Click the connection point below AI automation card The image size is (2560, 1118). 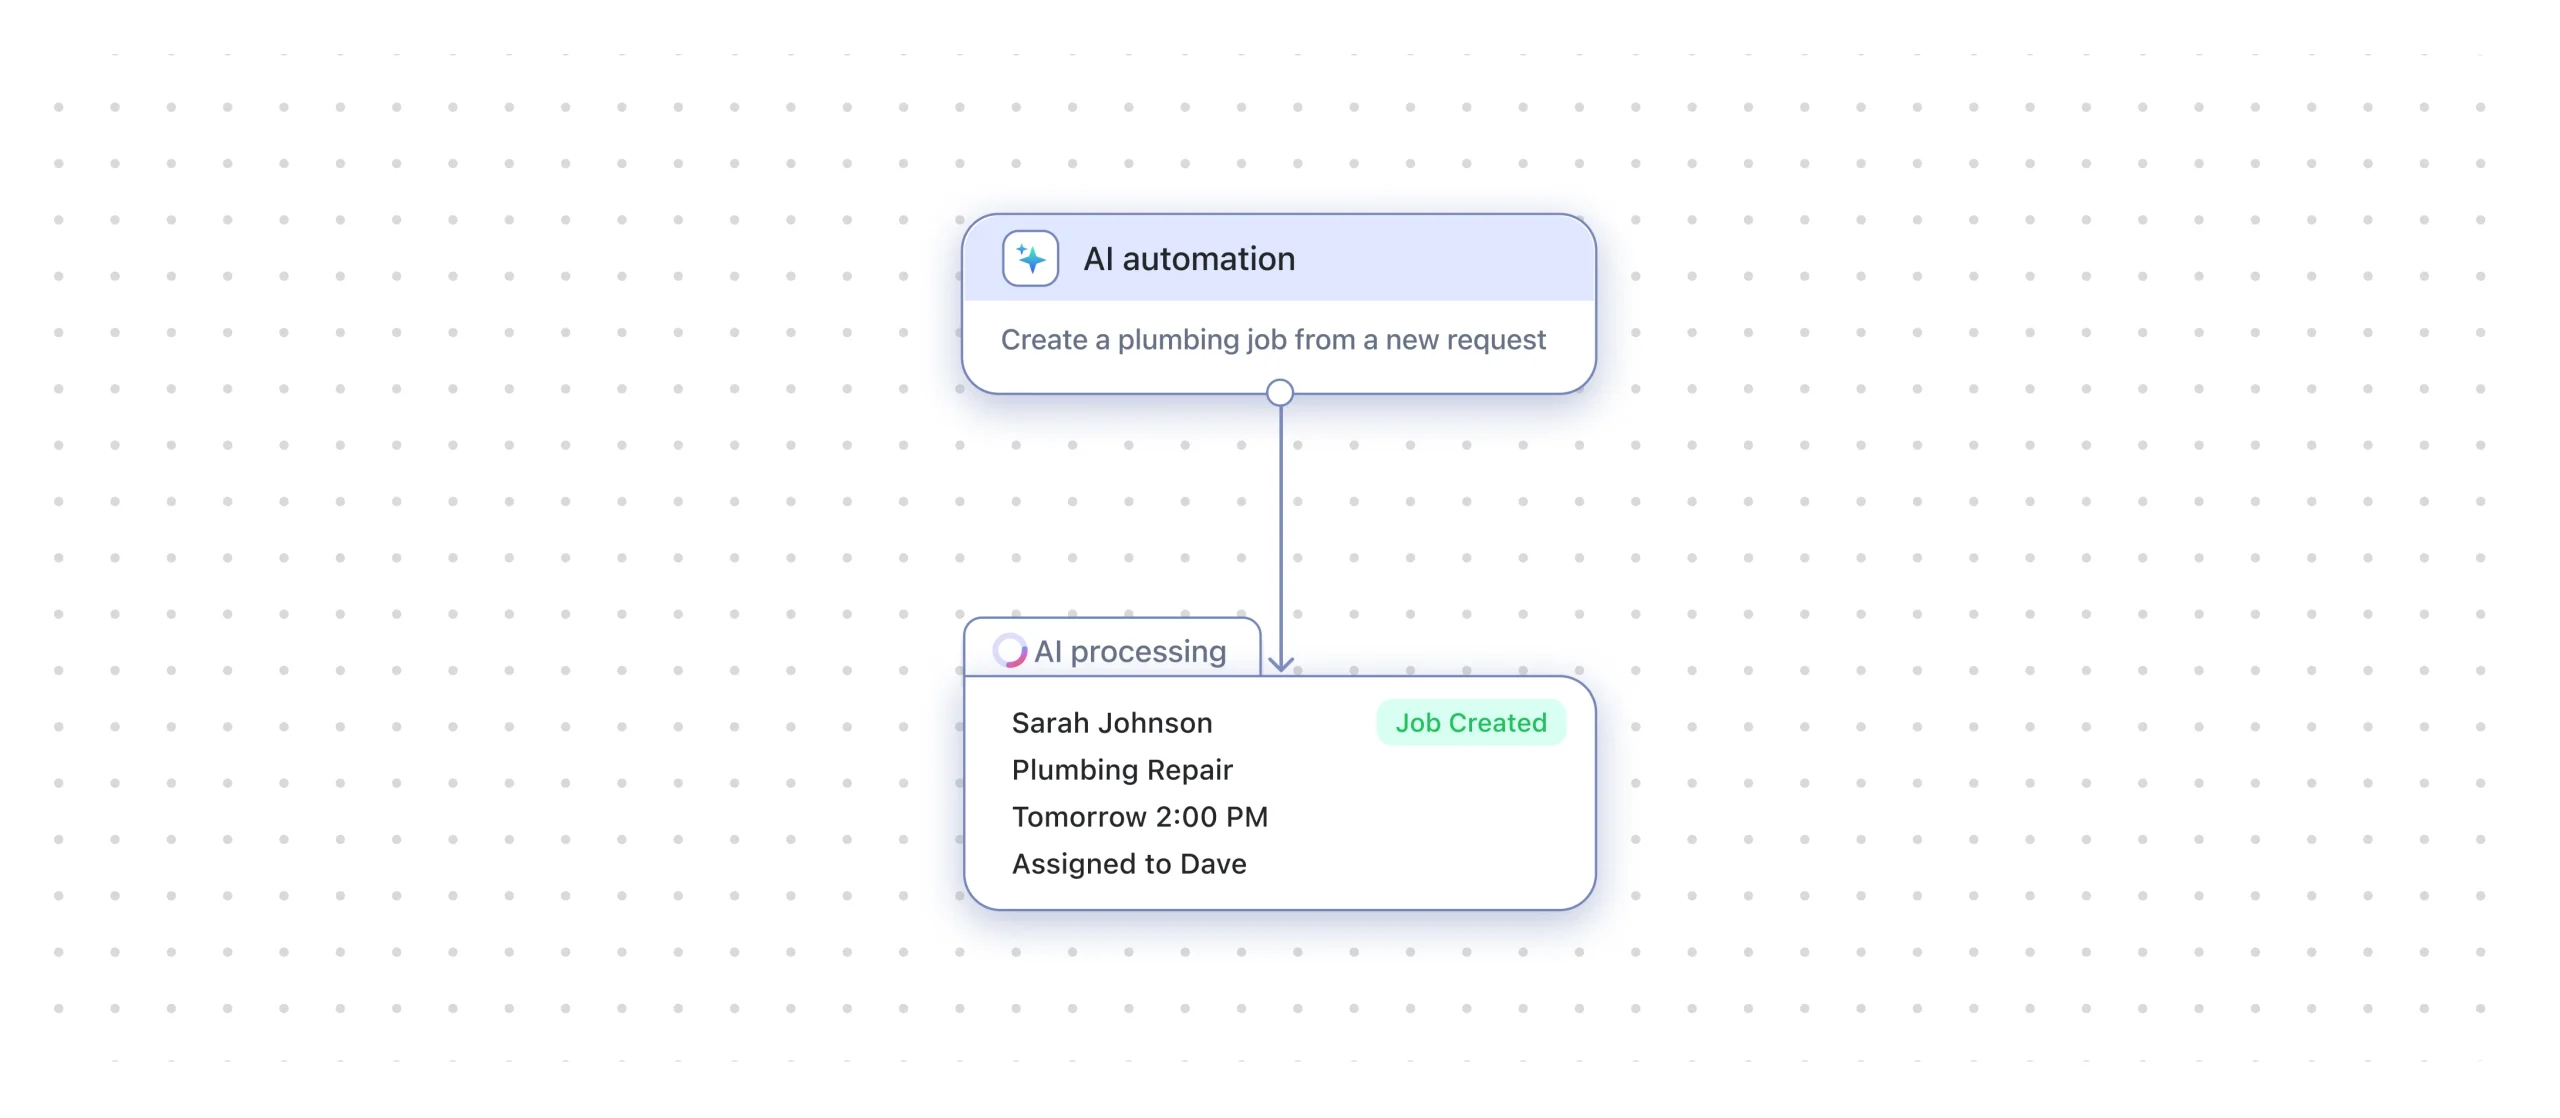pos(1280,393)
